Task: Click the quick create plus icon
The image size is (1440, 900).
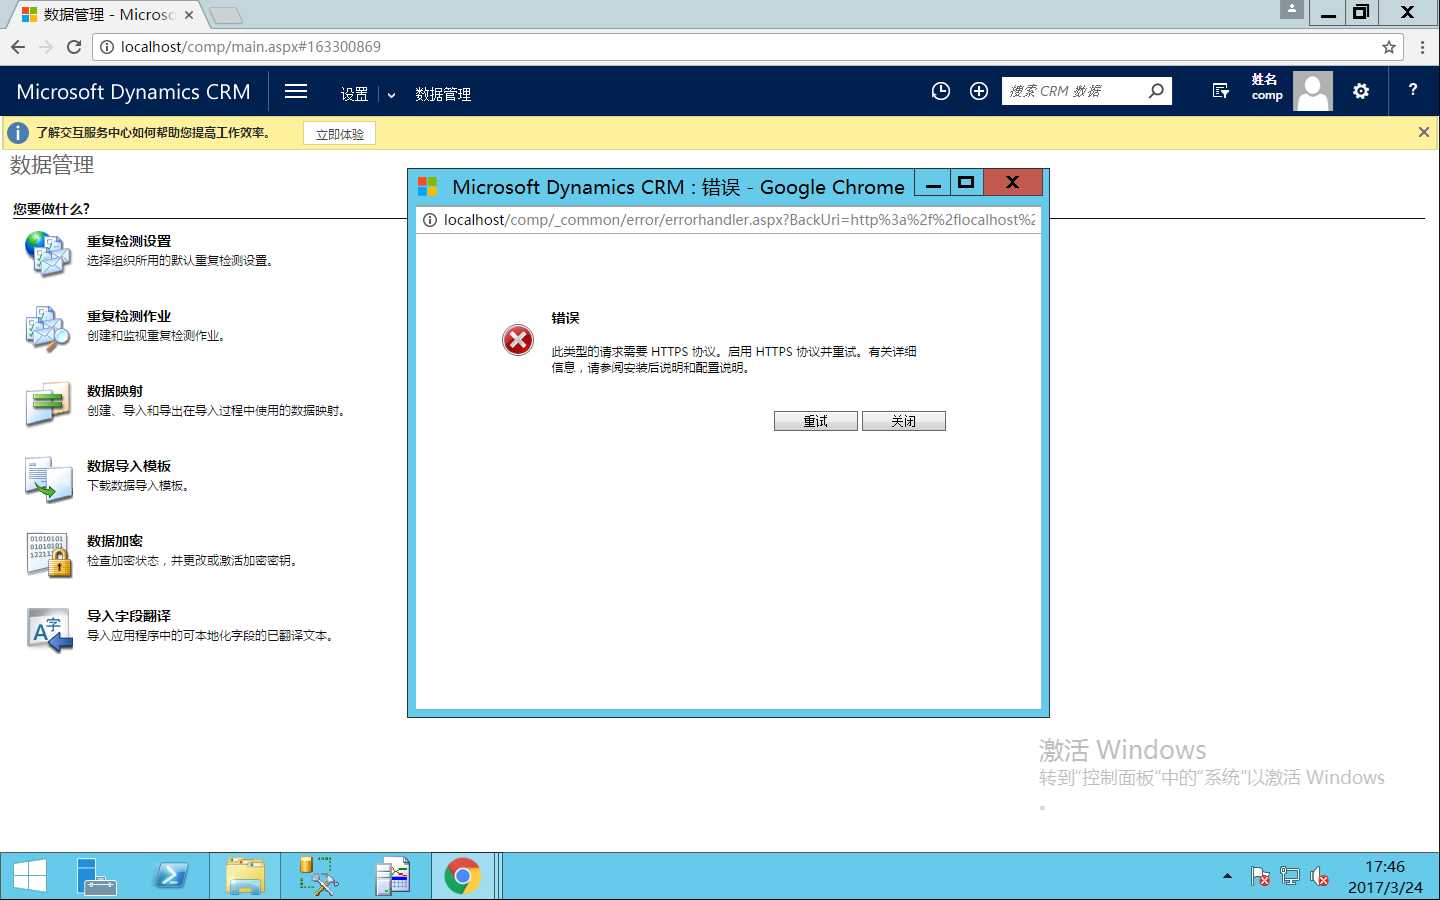Action: tap(979, 91)
